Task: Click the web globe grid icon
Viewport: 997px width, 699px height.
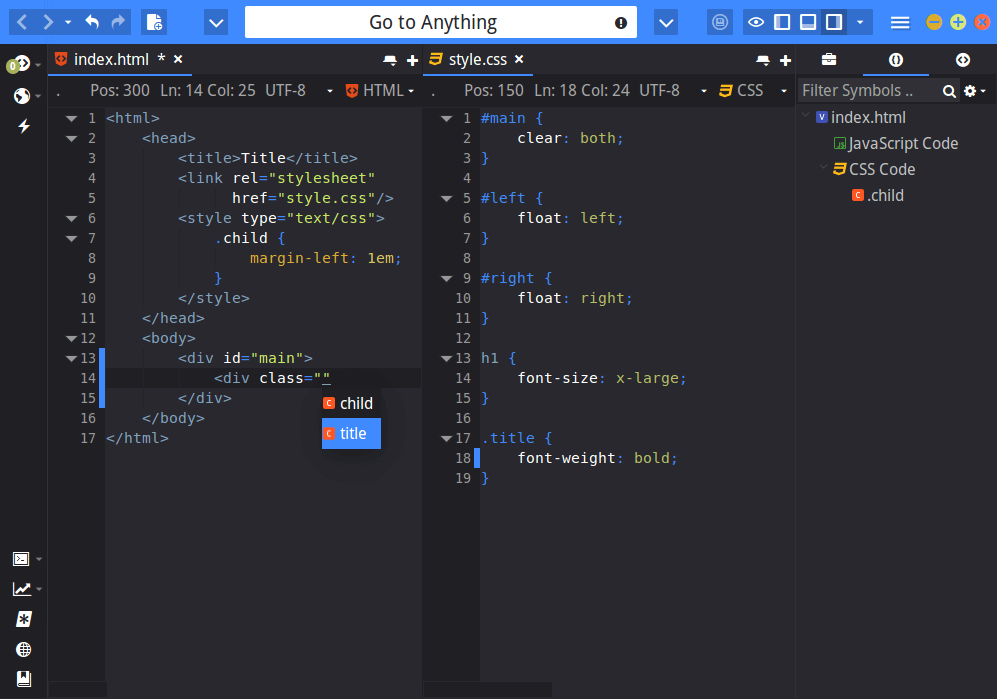Action: tap(24, 649)
